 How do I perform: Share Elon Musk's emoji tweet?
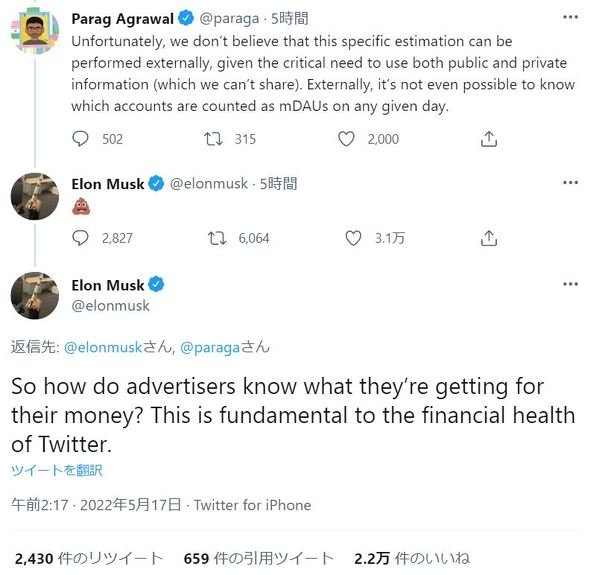point(489,238)
